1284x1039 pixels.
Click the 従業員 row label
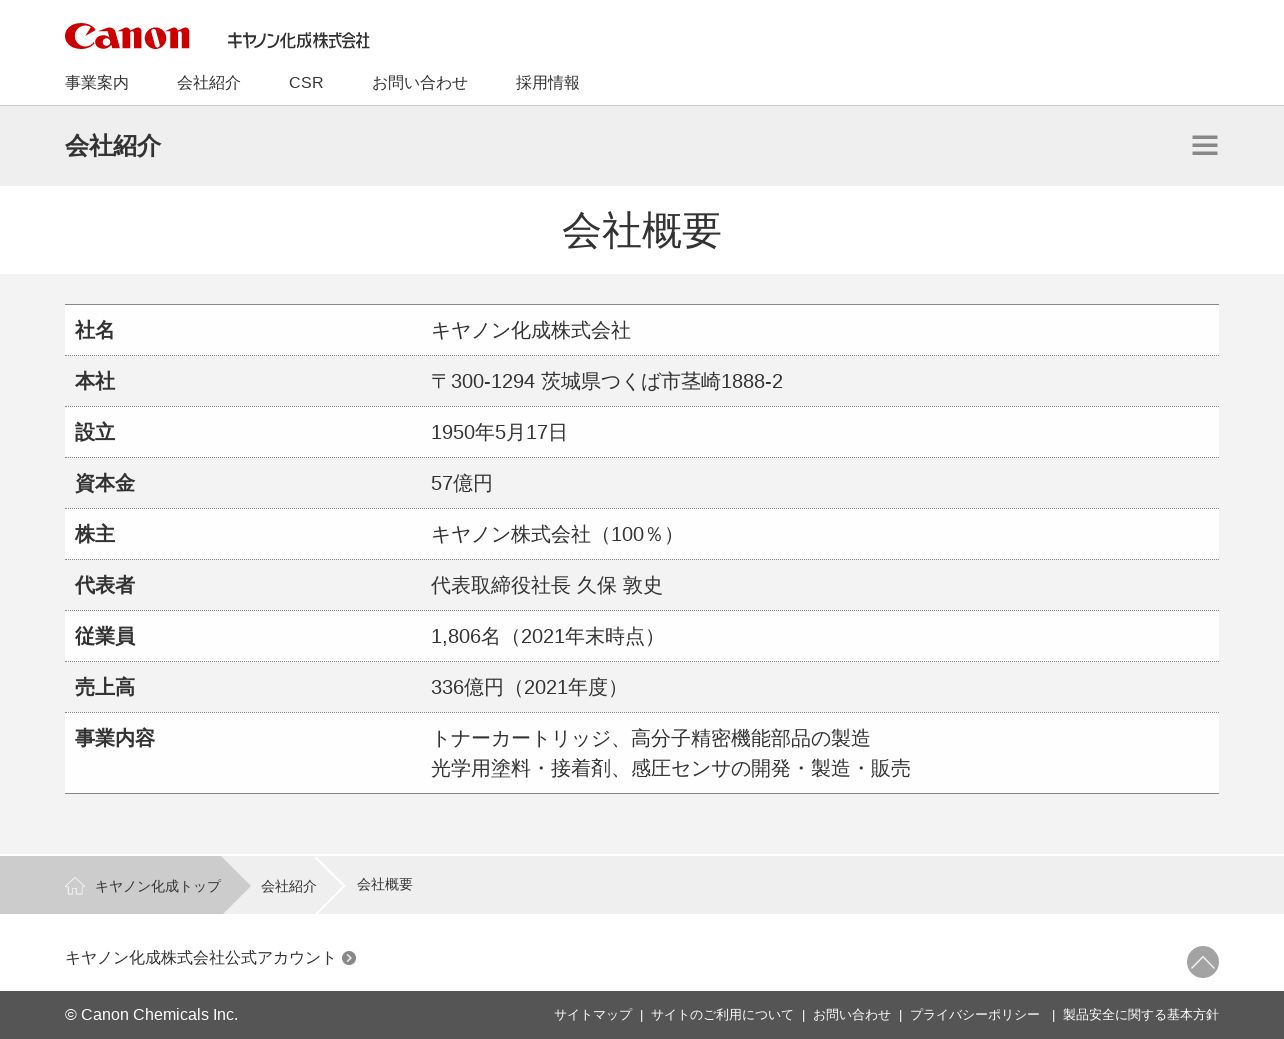105,636
